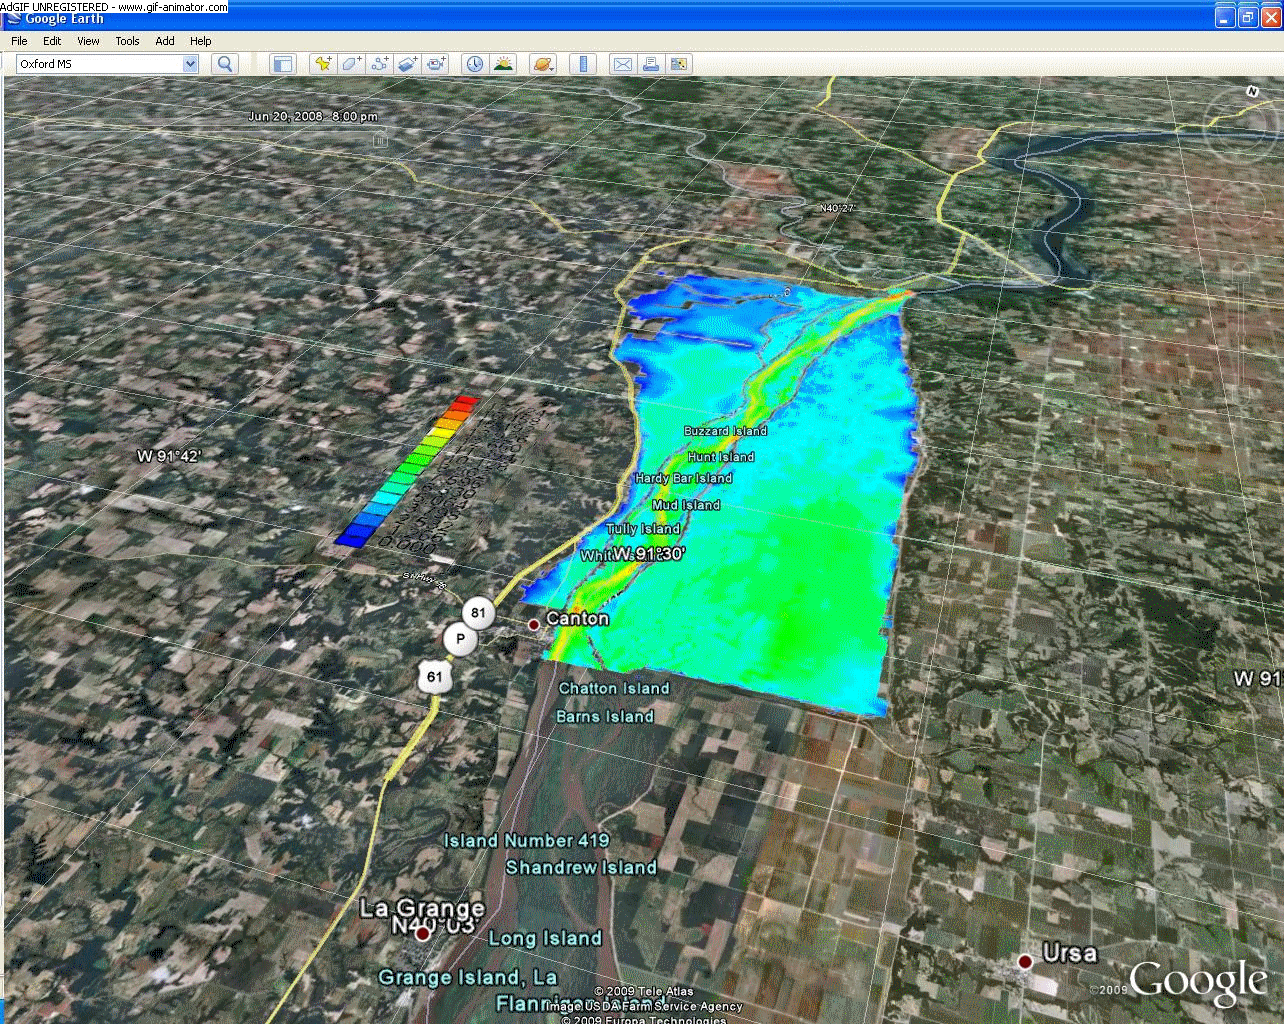Add a placemark with the pushpin icon
Viewport: 1284px width, 1024px height.
point(322,64)
